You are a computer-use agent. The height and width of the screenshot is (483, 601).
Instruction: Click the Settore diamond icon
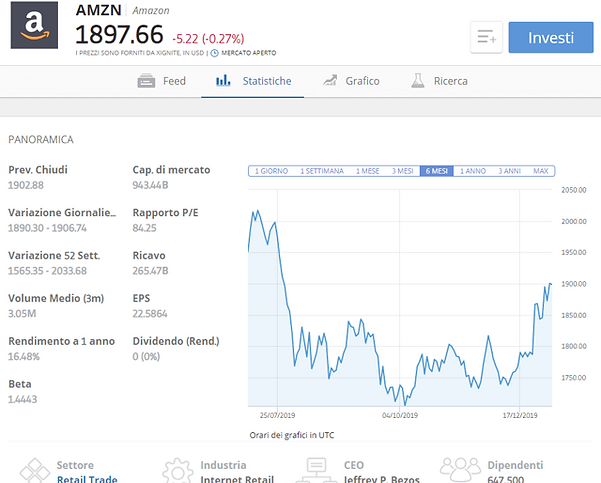click(x=35, y=470)
